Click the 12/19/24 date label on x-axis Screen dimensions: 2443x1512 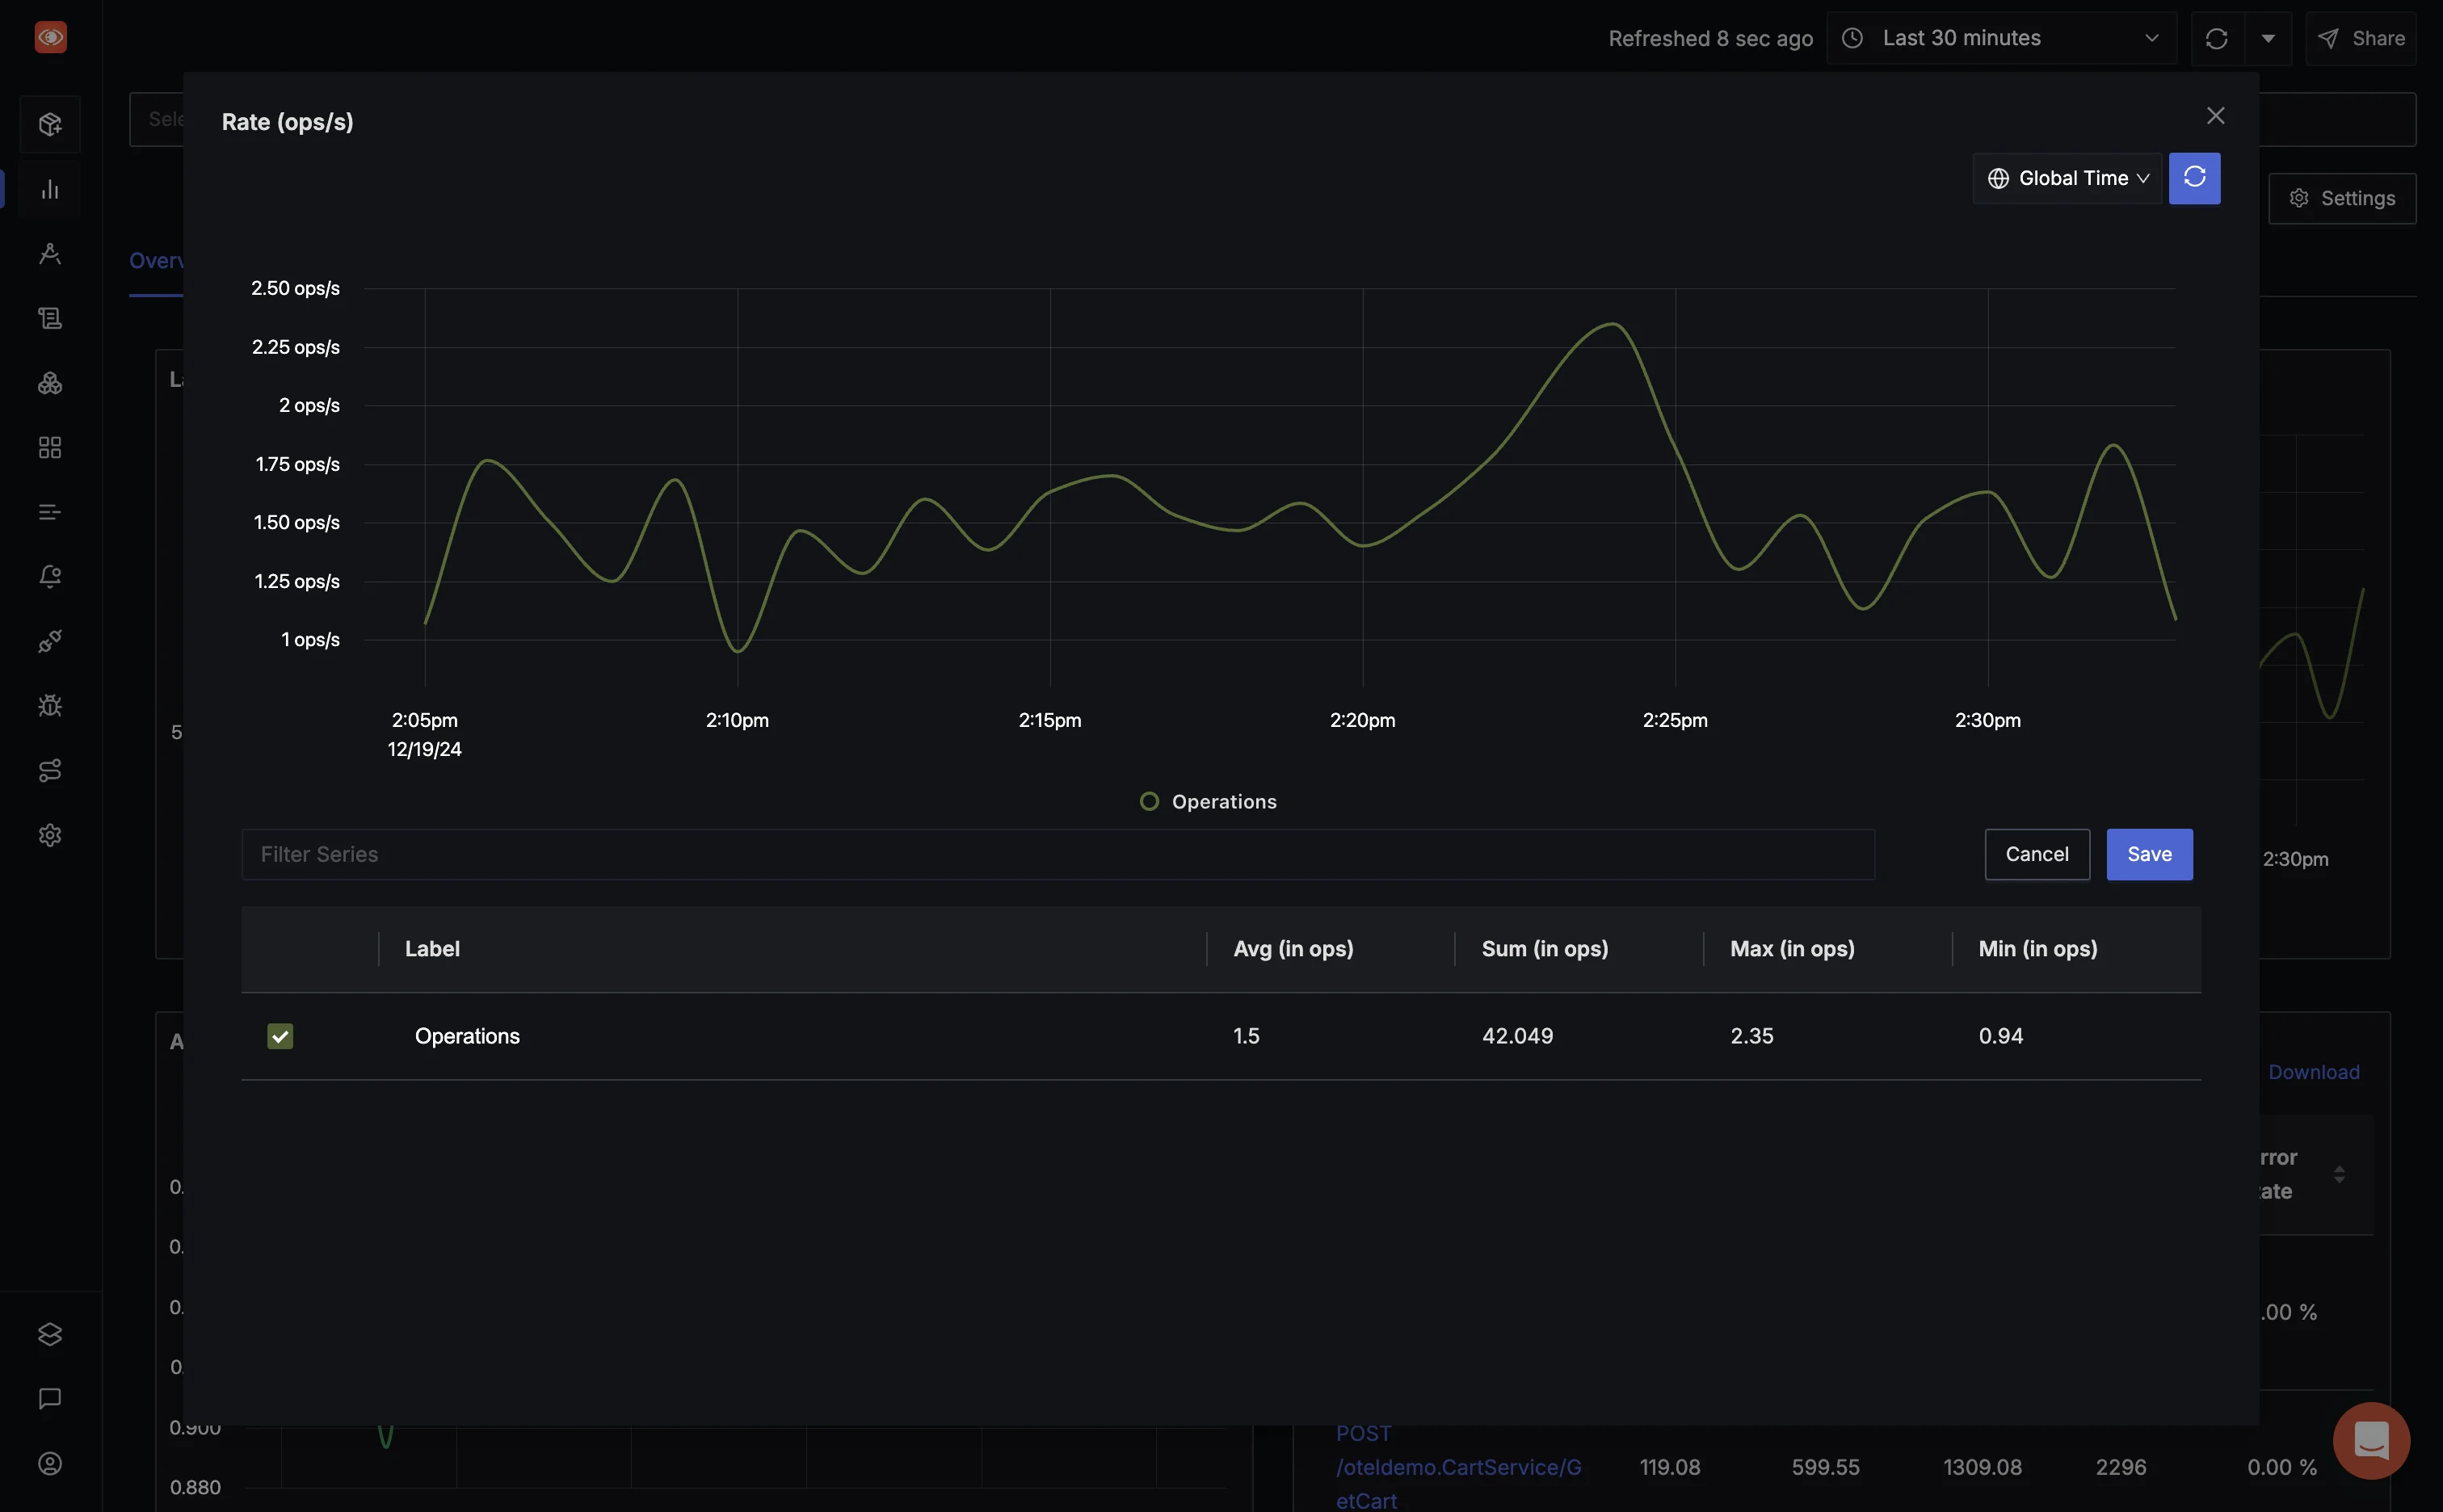click(424, 749)
